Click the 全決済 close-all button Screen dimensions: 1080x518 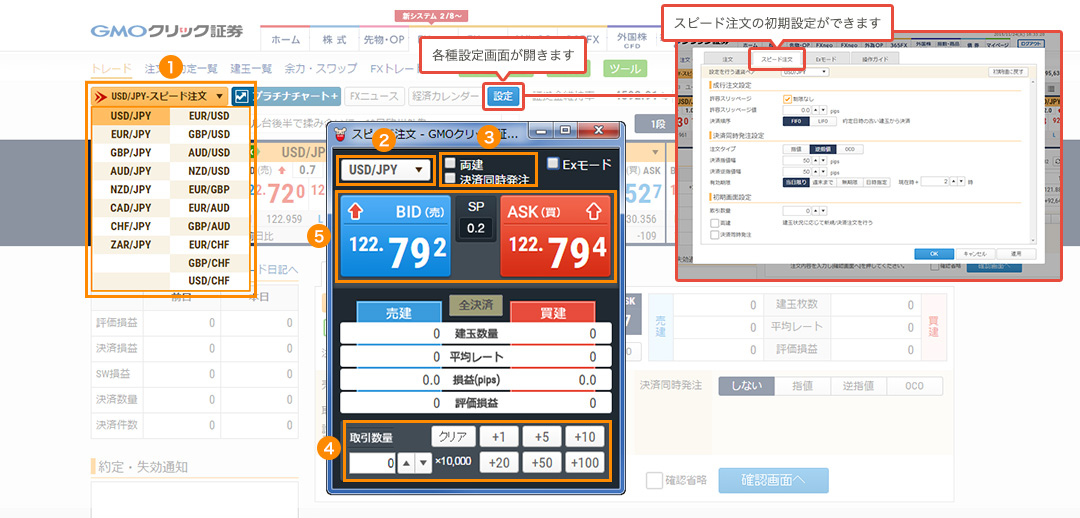click(x=475, y=304)
